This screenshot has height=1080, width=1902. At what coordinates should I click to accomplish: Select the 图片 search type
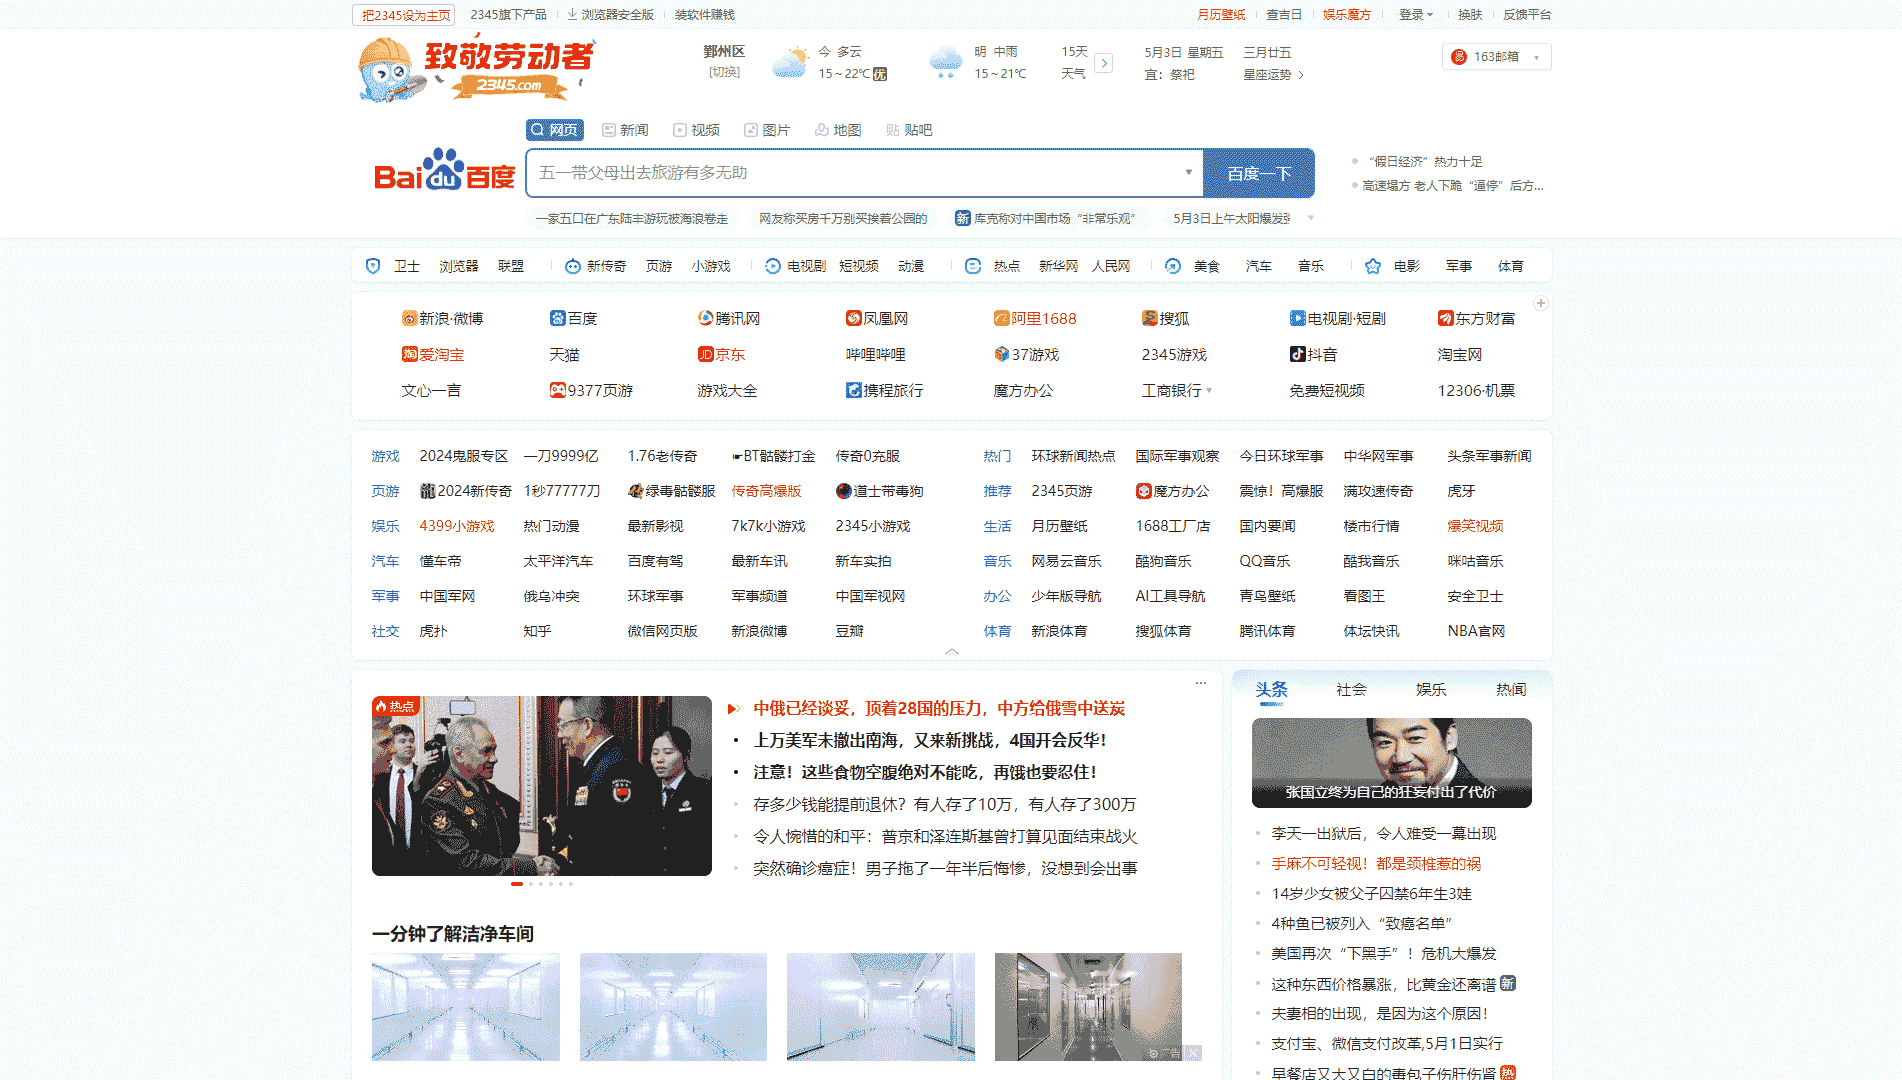pos(767,130)
